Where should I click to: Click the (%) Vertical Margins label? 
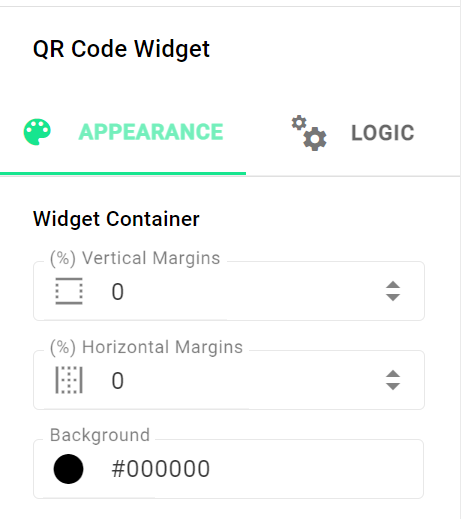tap(135, 258)
